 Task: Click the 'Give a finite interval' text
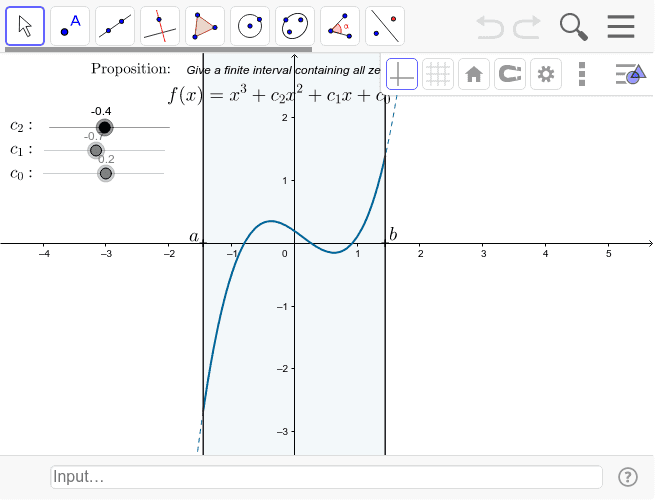[x=283, y=70]
